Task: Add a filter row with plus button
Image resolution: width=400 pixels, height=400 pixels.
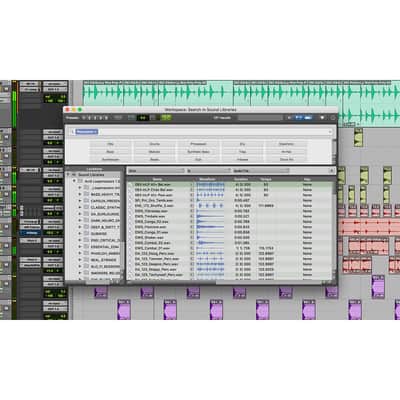Action: [331, 171]
